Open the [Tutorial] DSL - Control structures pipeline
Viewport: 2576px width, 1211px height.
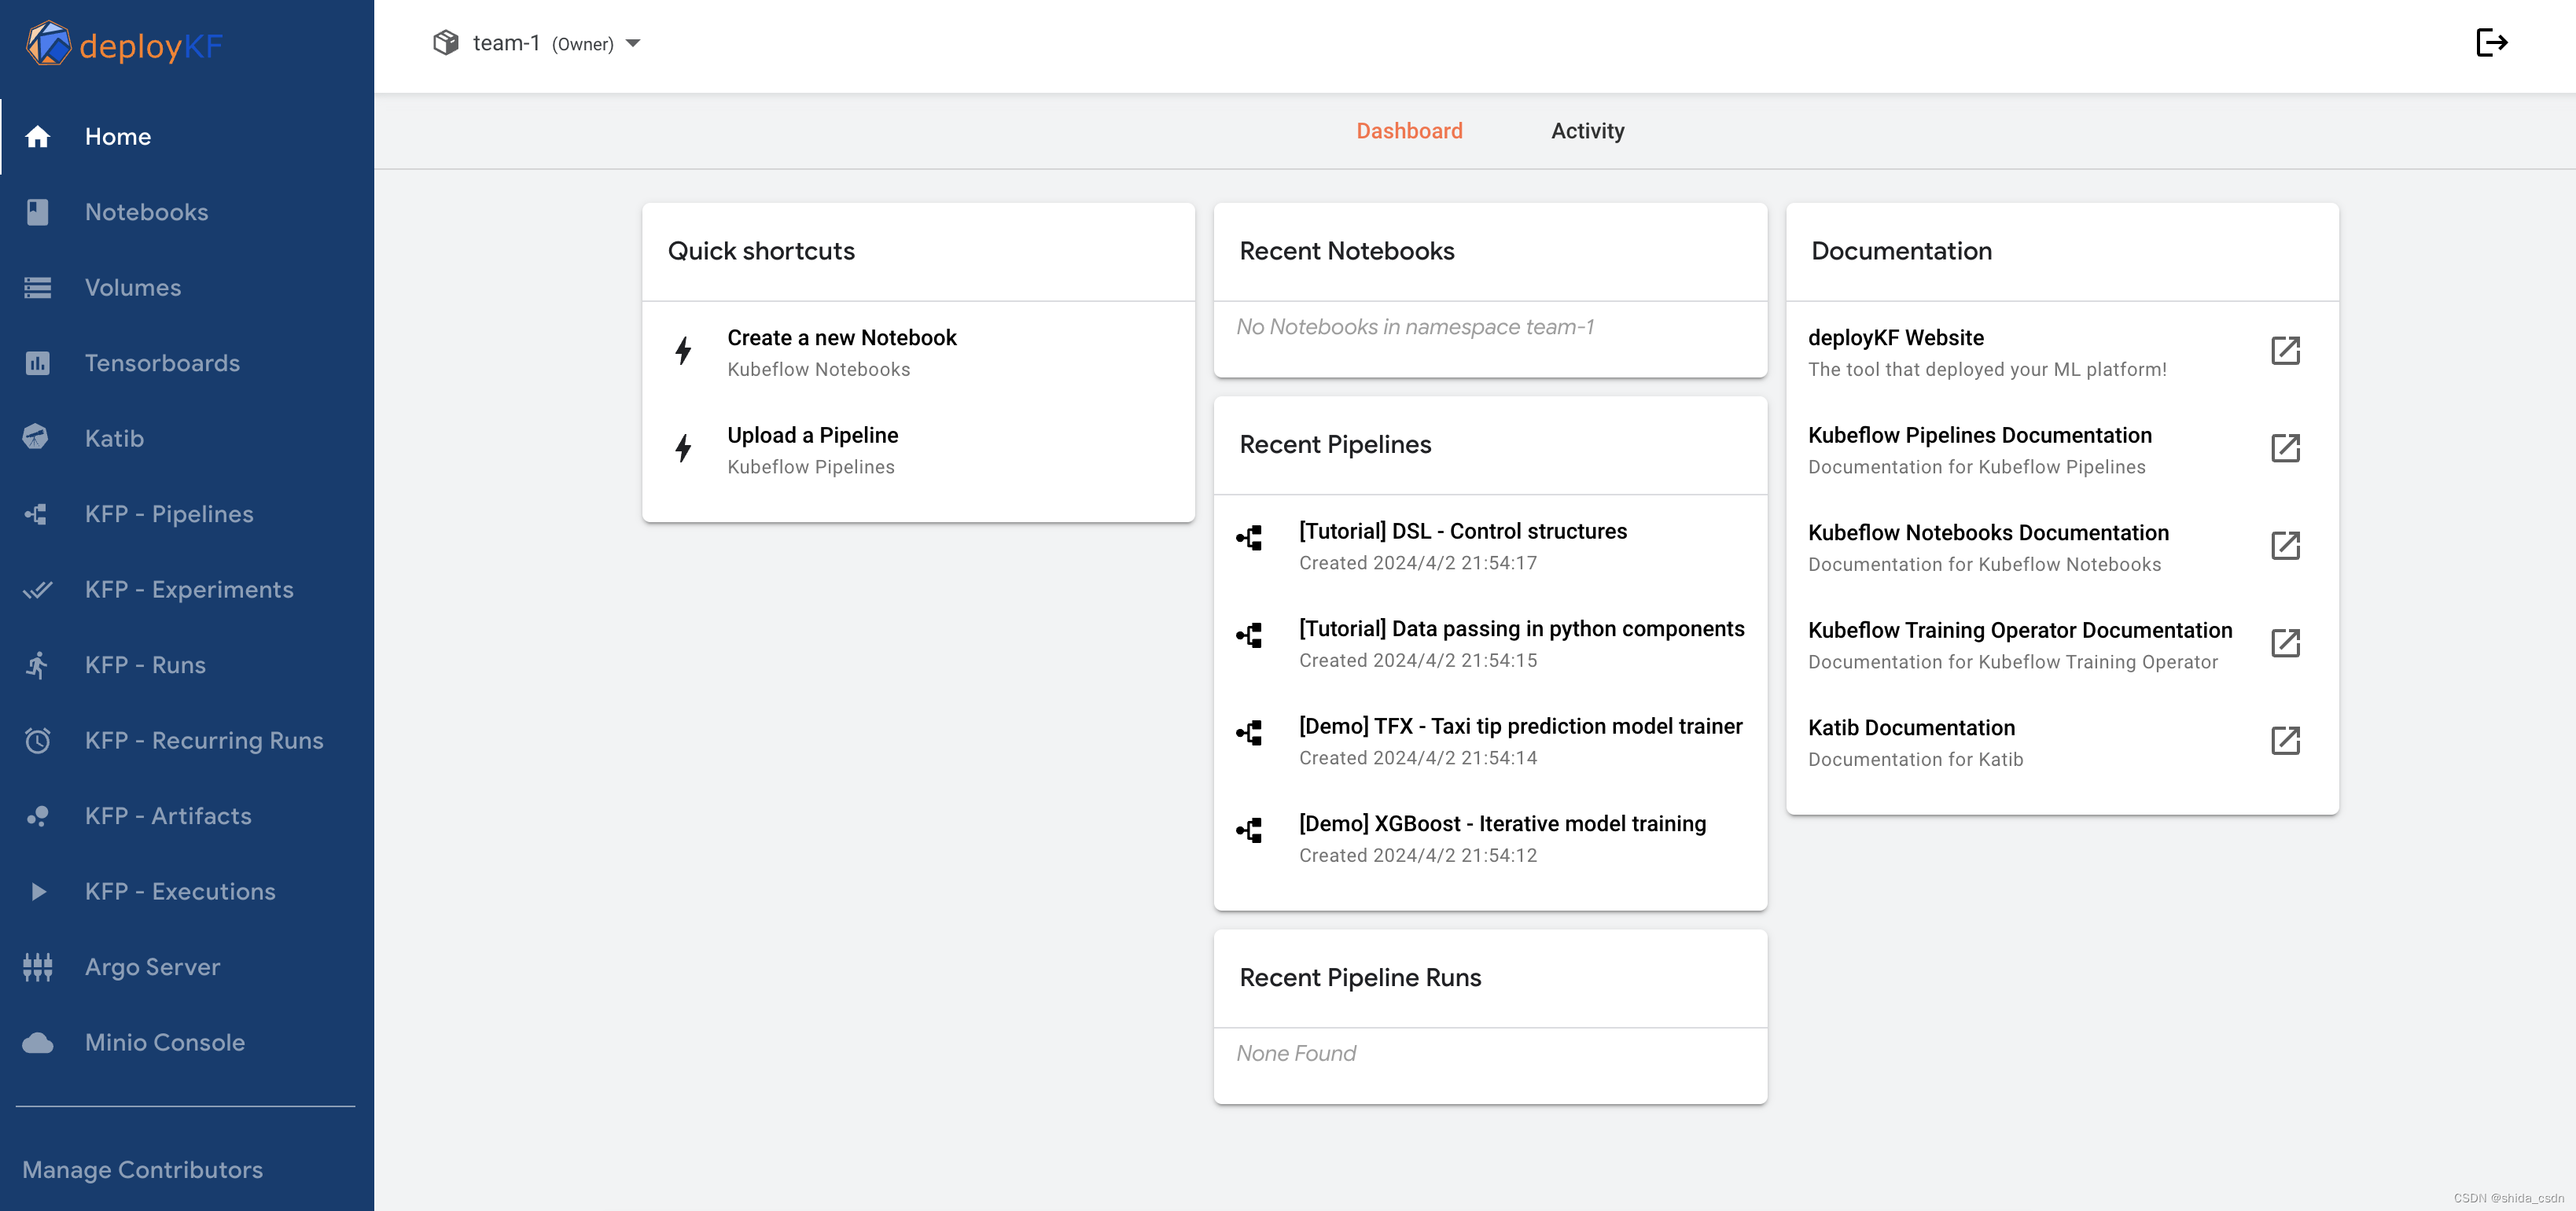point(1490,546)
